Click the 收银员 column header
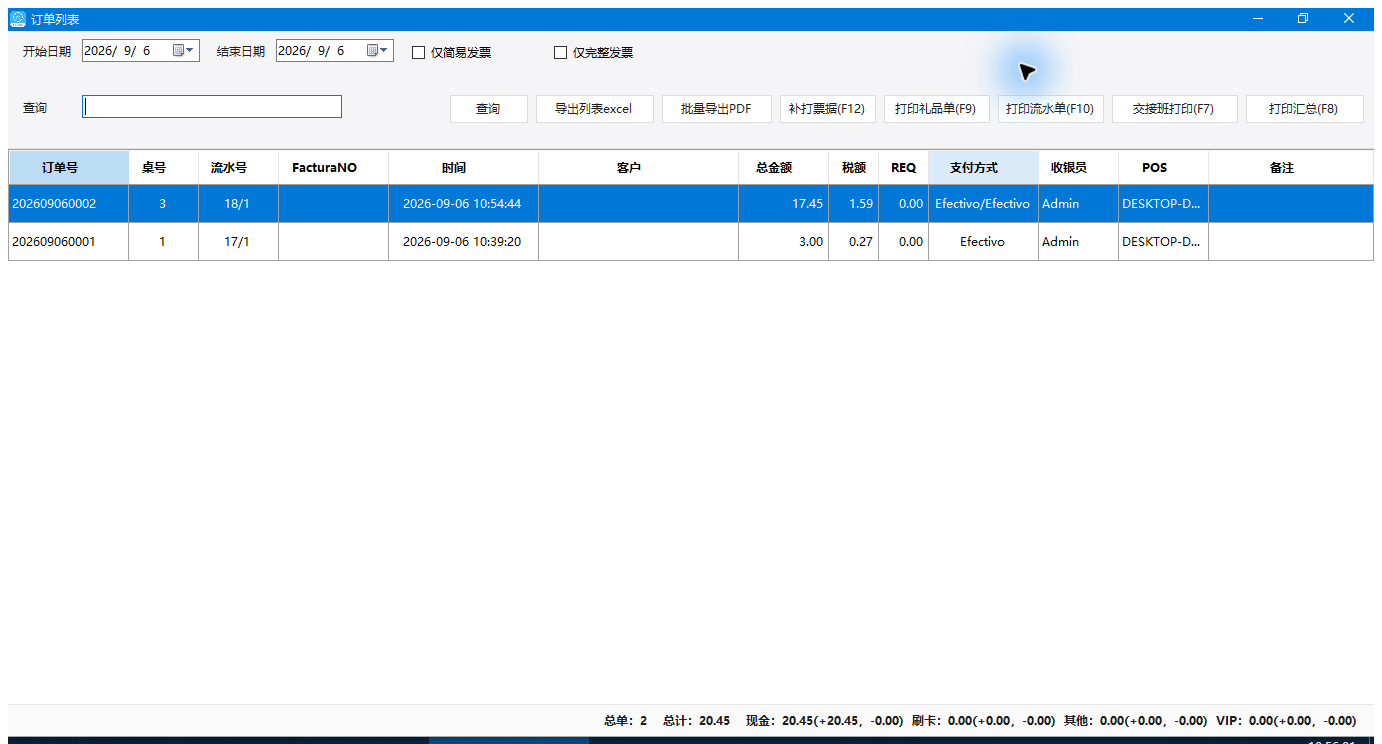Viewport: 1382px width, 744px height. (1079, 168)
